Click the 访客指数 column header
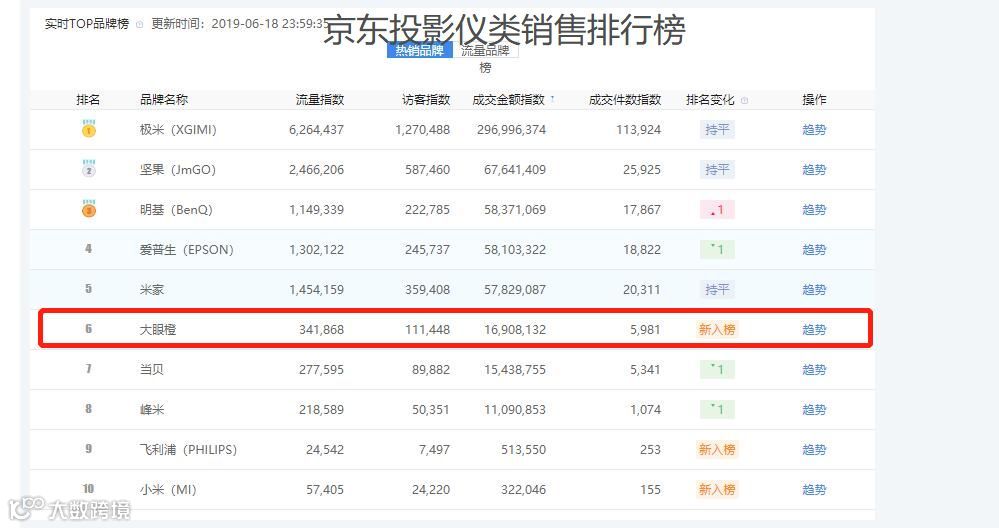 pyautogui.click(x=426, y=99)
